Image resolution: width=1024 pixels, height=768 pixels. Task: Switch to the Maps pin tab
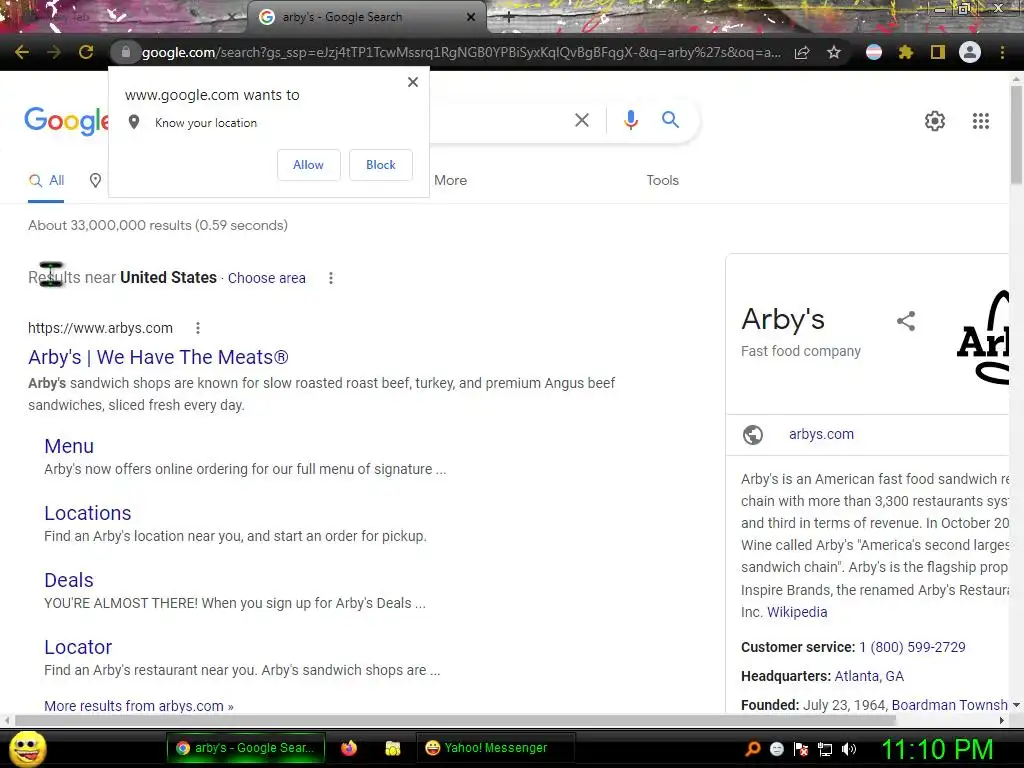95,181
